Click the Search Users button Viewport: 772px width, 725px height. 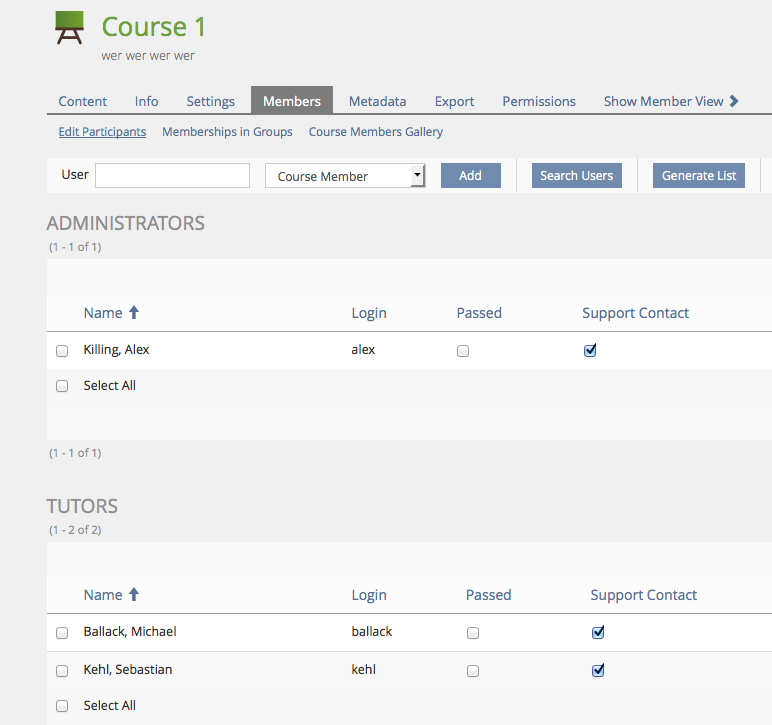[576, 176]
